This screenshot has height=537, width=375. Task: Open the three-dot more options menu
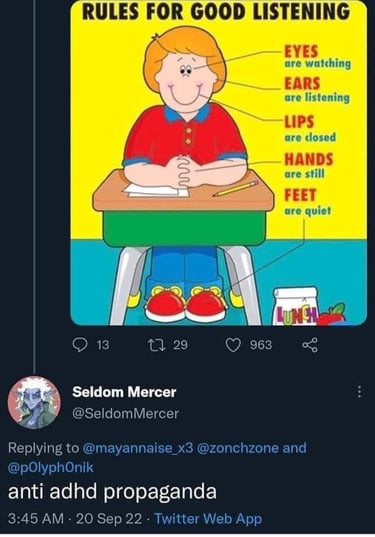[359, 392]
